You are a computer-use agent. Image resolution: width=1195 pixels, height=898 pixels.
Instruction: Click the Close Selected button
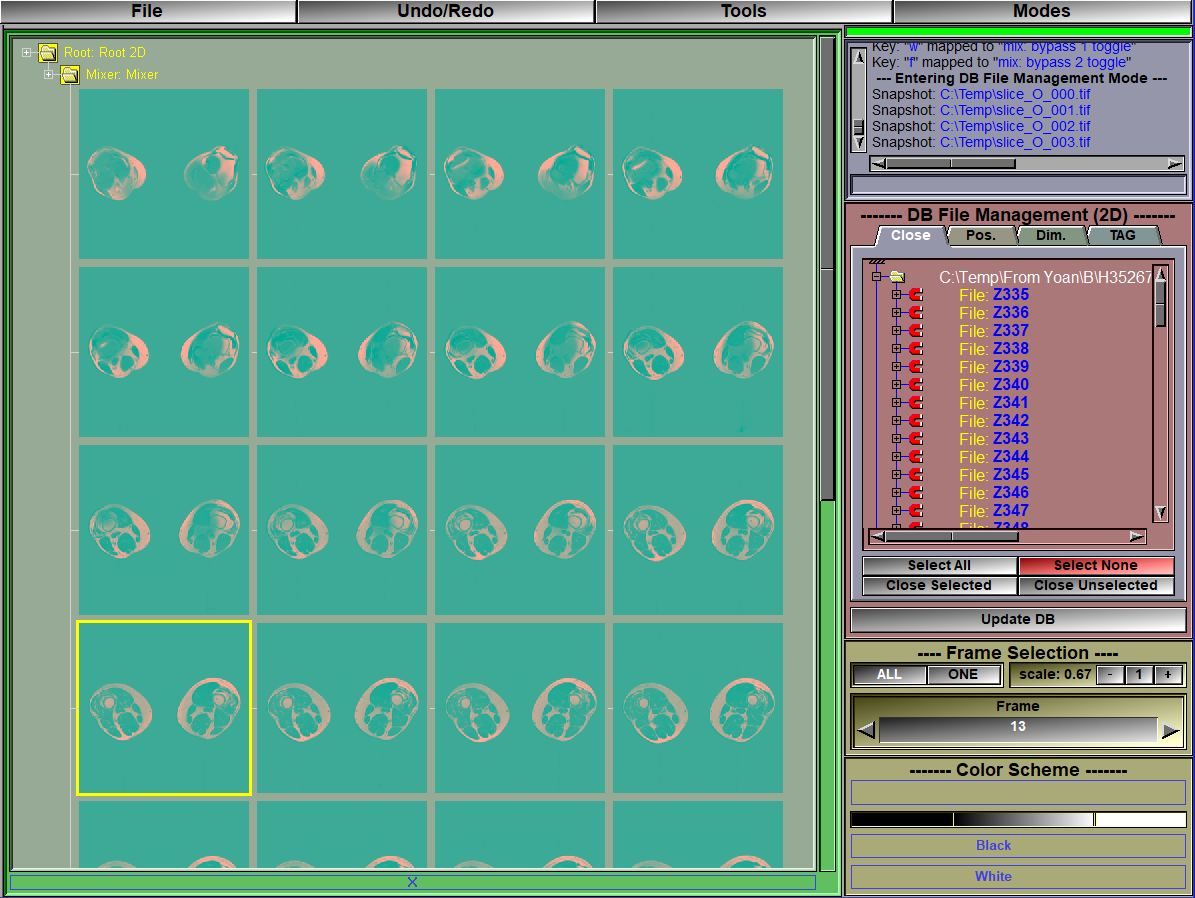click(x=940, y=585)
